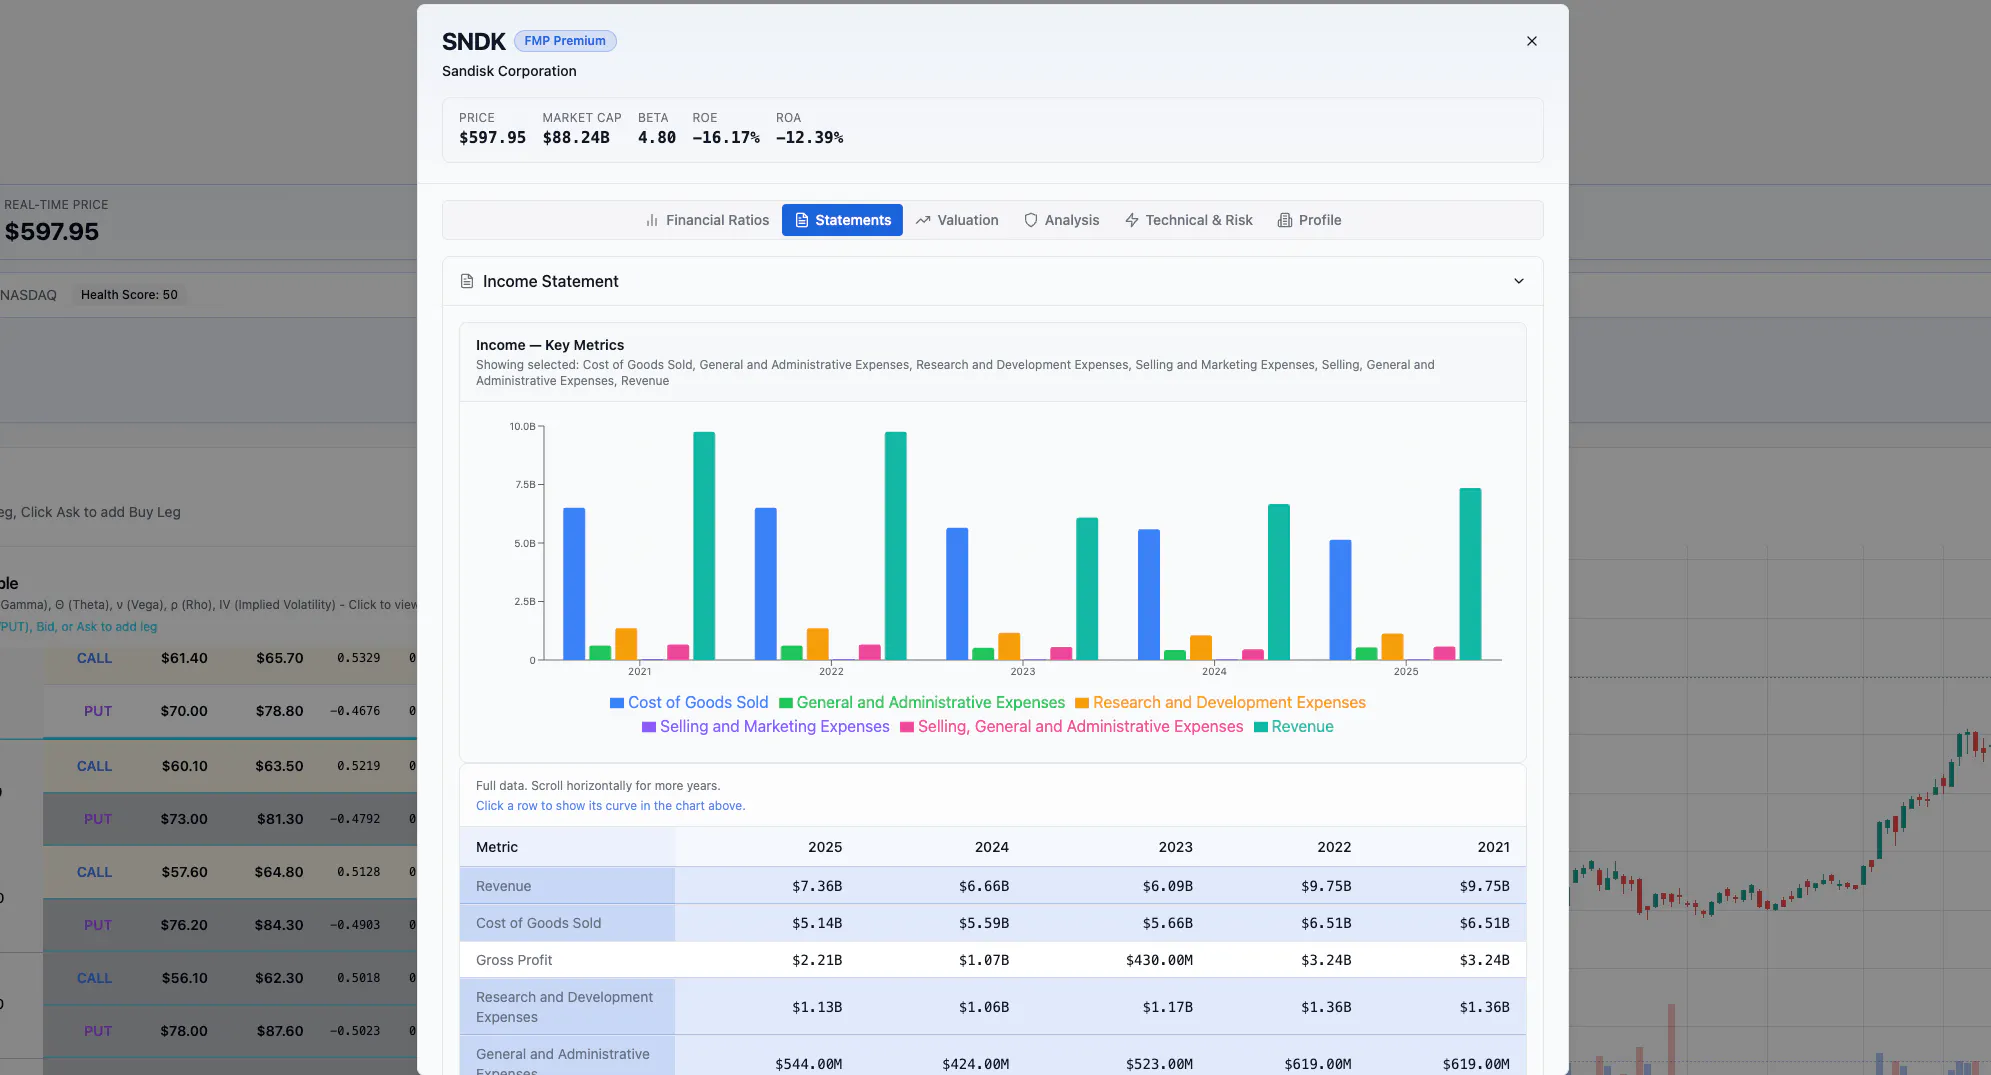Click the Technical & Risk lightning icon
Image resolution: width=1991 pixels, height=1075 pixels.
point(1132,220)
